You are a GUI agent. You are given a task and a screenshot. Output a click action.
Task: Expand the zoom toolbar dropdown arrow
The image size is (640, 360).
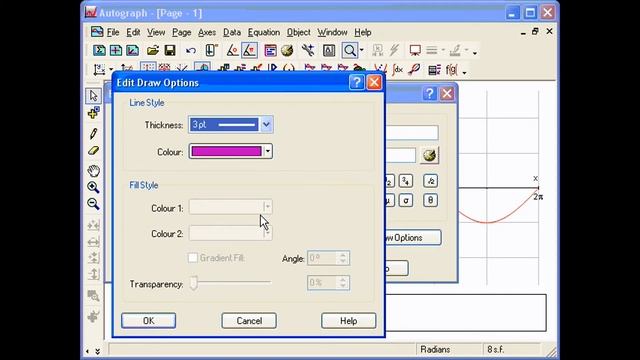coord(362,51)
